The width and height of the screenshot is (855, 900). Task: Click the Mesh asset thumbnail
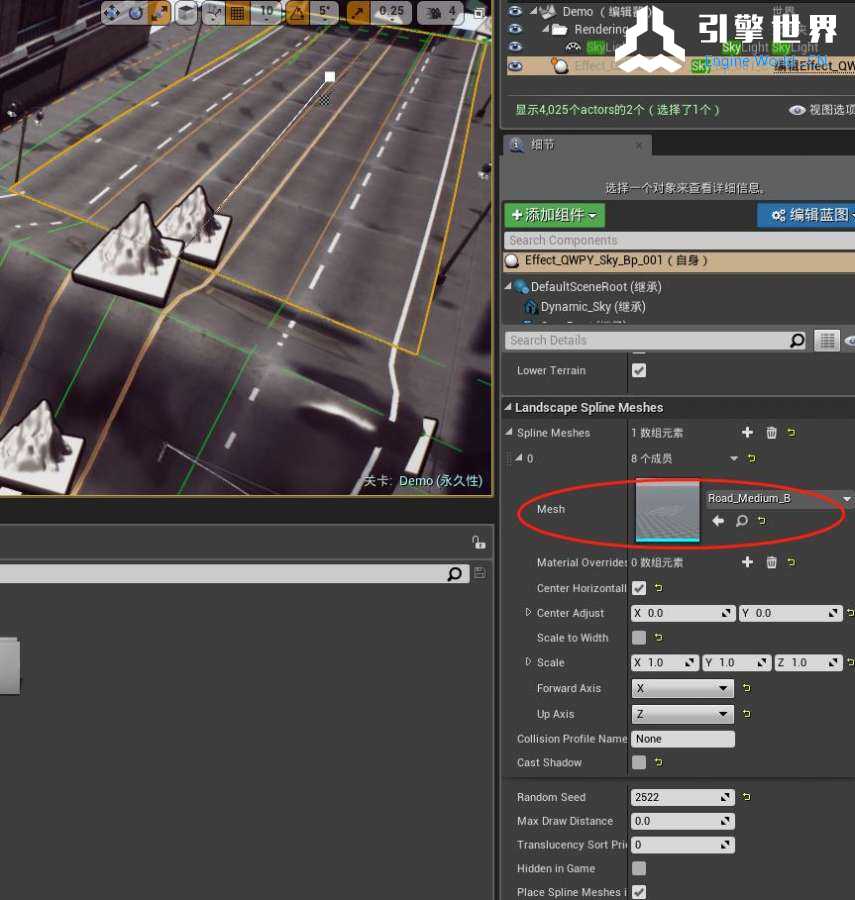coord(667,510)
